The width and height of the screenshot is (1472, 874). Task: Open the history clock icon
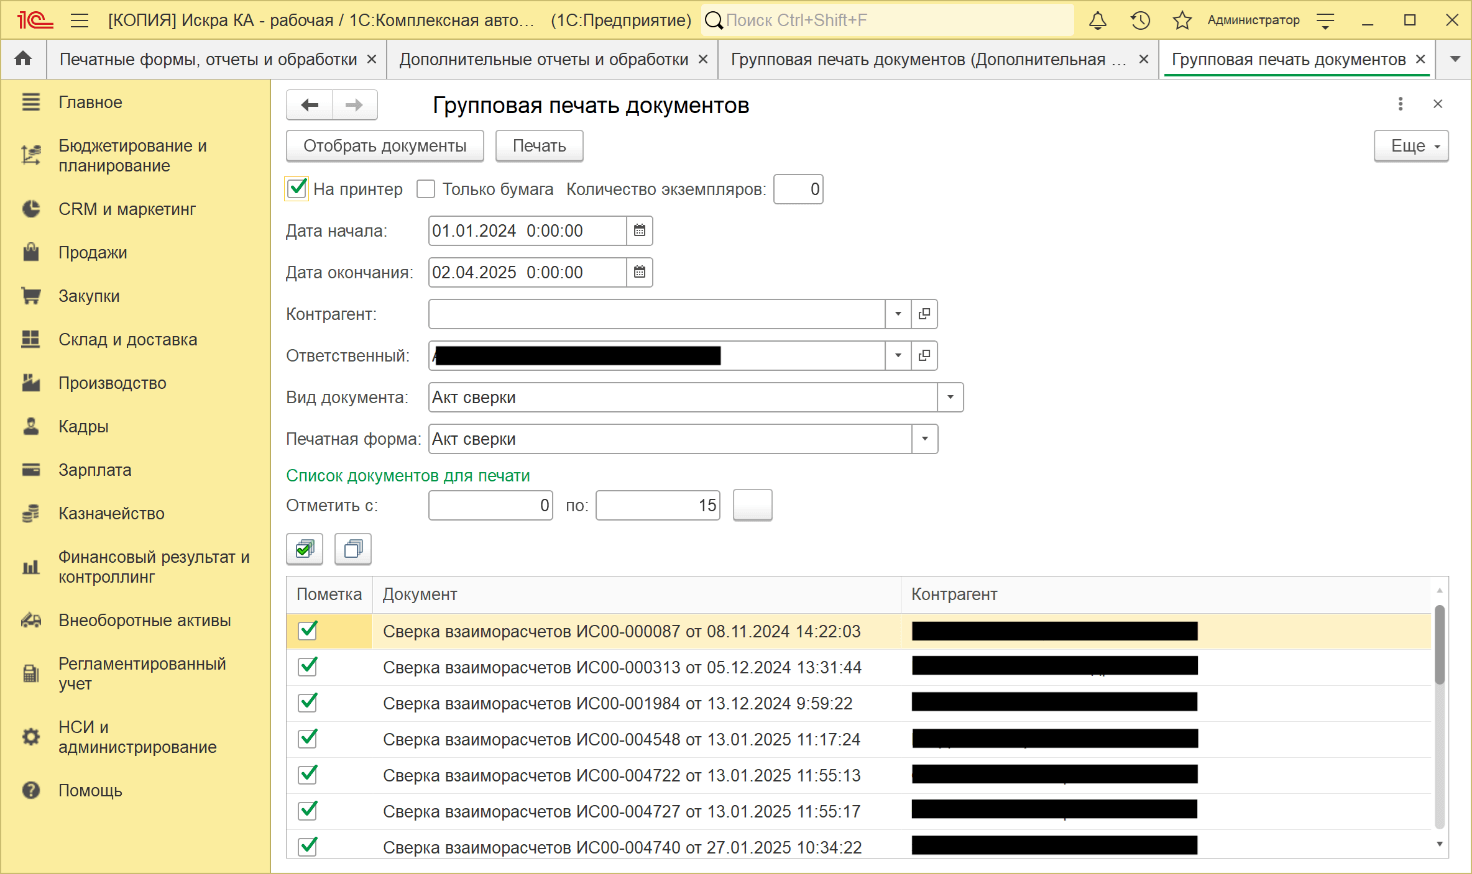[1140, 20]
